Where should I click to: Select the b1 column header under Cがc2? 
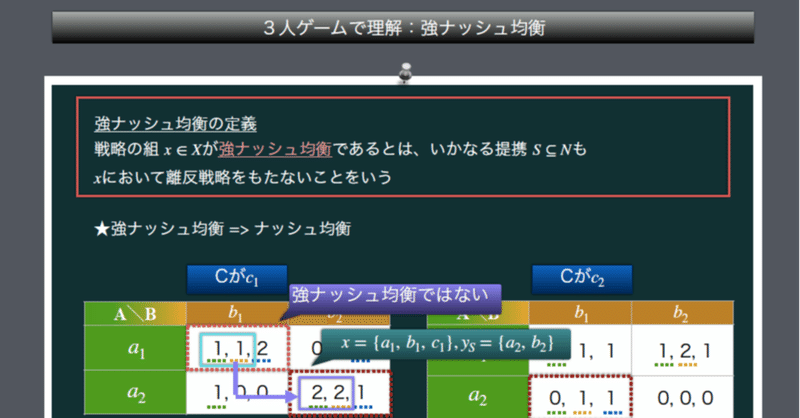click(580, 312)
